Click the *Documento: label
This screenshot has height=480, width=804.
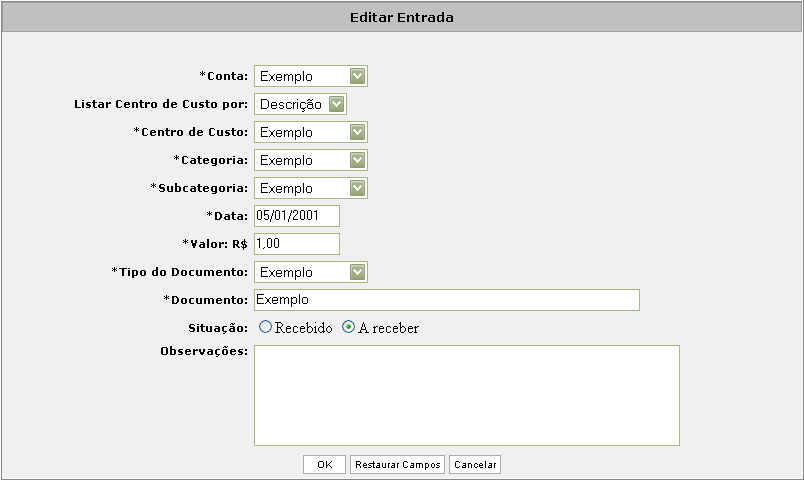click(x=206, y=300)
